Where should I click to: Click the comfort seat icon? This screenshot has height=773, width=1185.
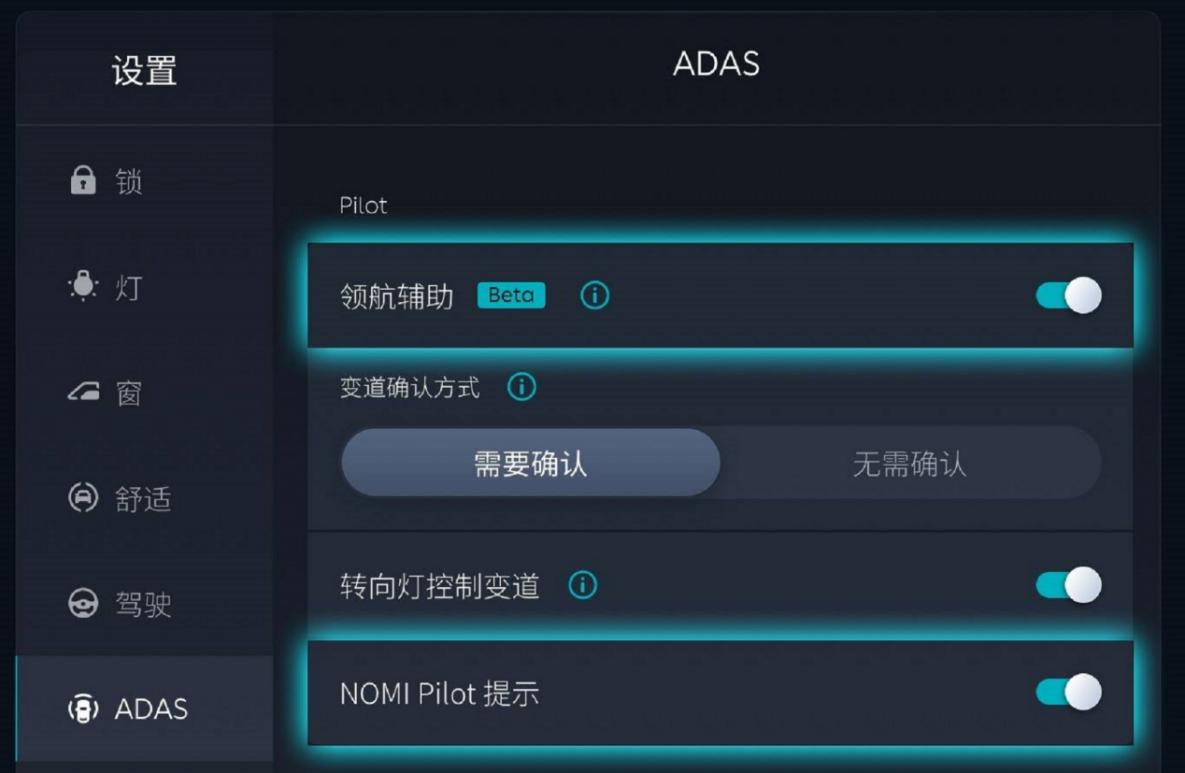[x=83, y=498]
